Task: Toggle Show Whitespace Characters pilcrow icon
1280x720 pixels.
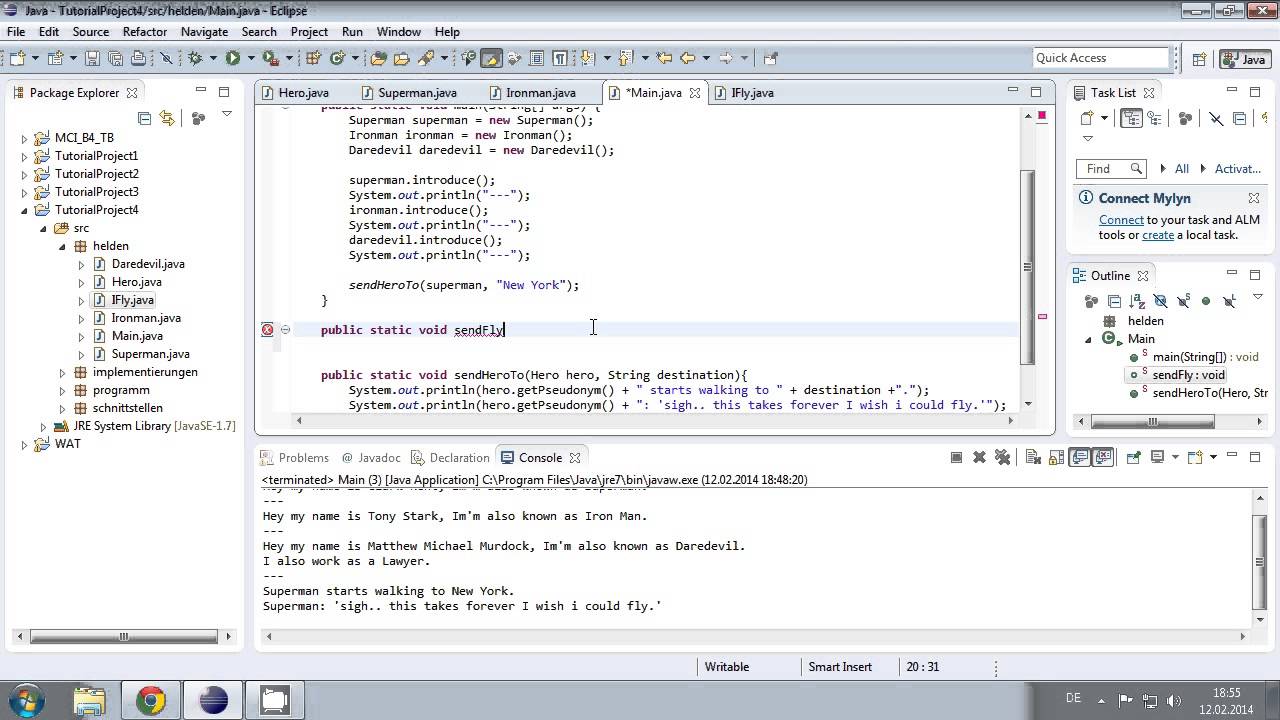Action: click(559, 58)
